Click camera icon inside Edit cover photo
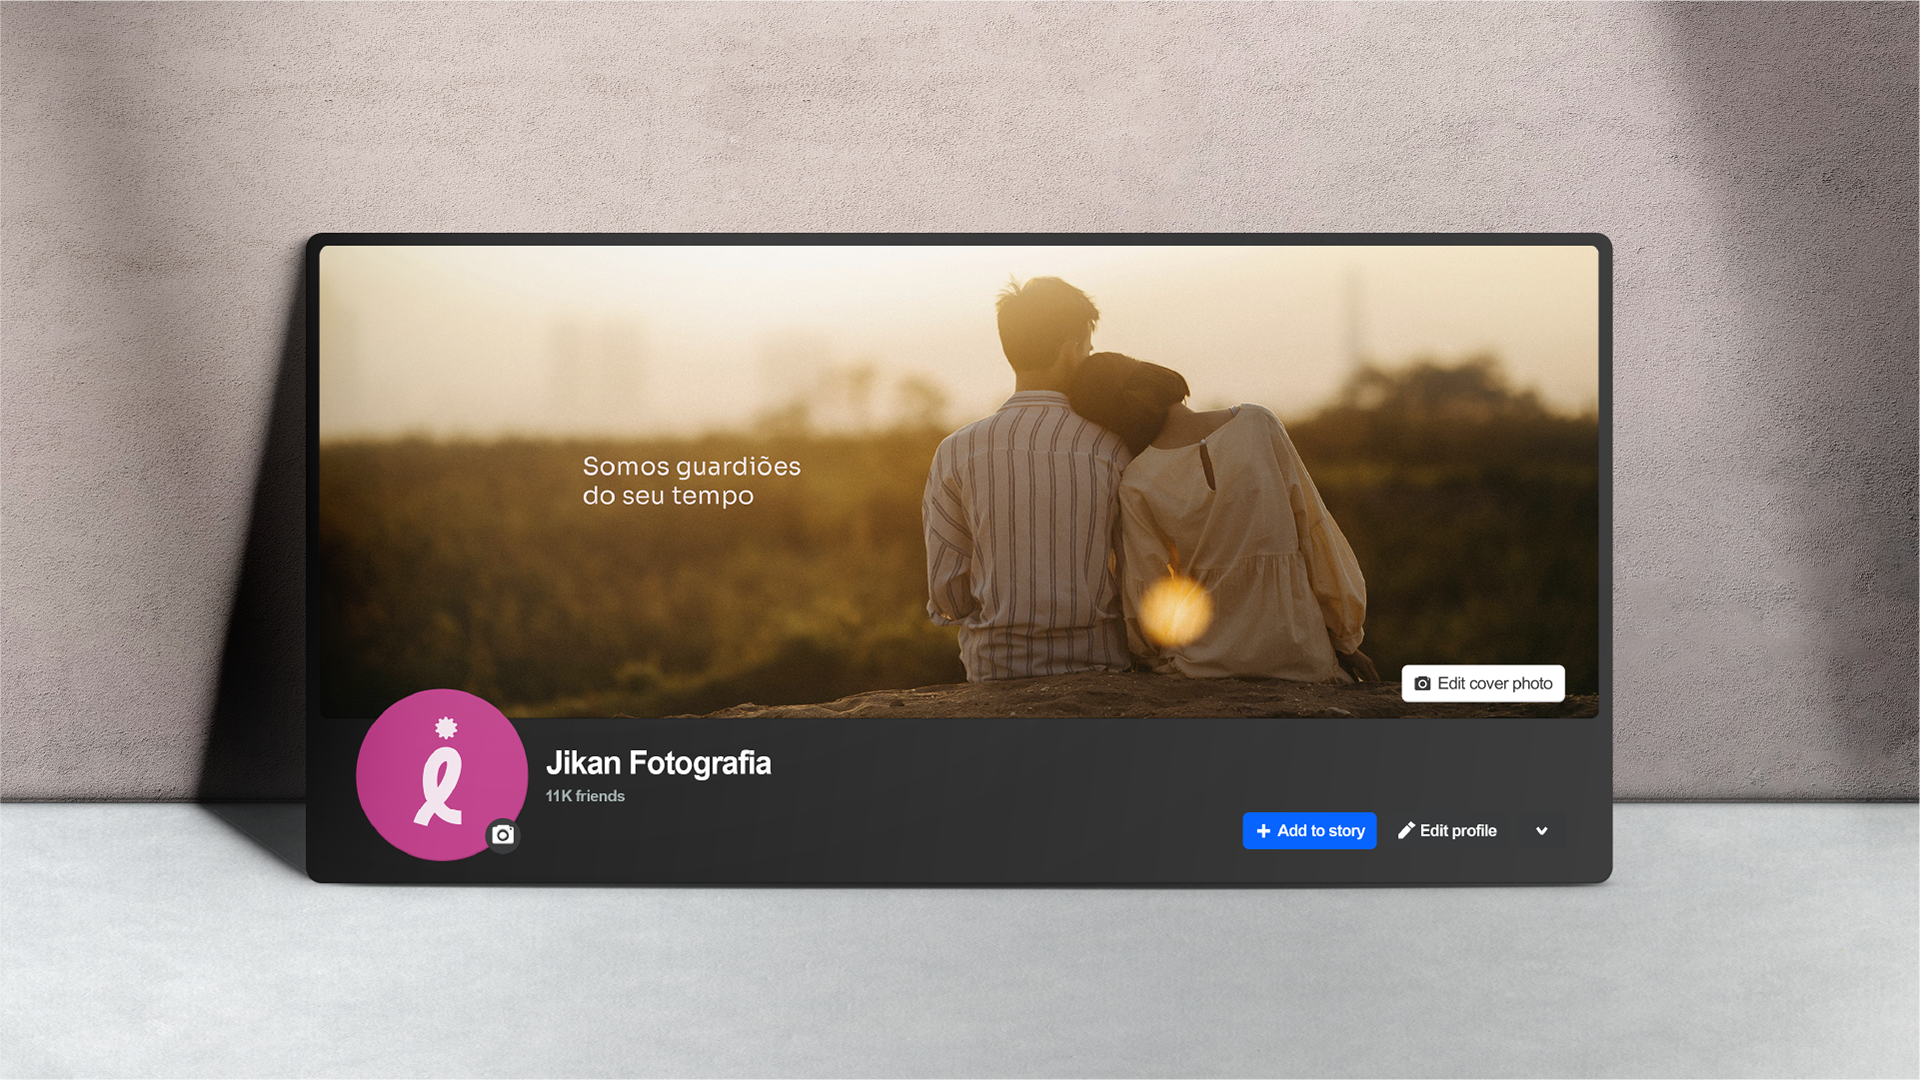 (x=1422, y=684)
